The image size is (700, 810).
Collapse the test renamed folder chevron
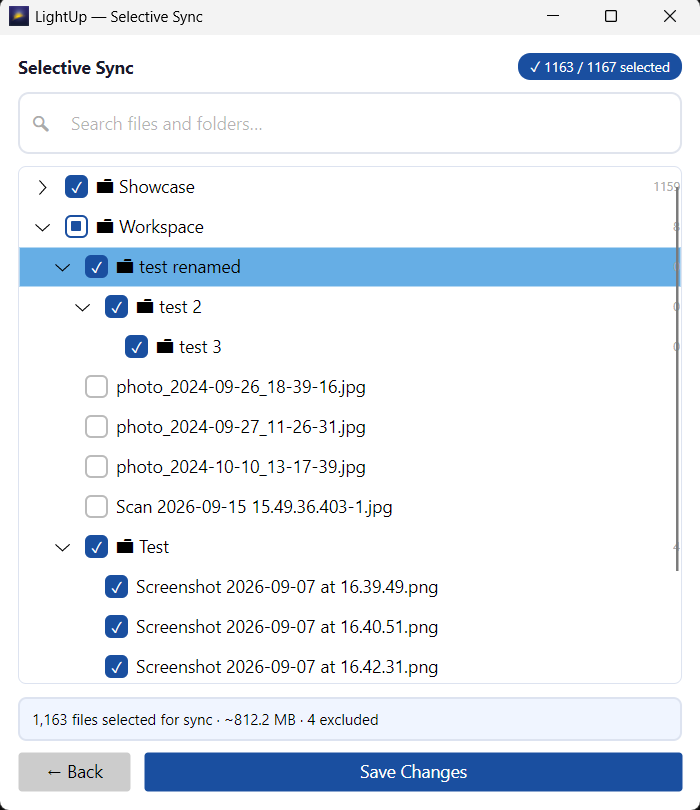63,267
